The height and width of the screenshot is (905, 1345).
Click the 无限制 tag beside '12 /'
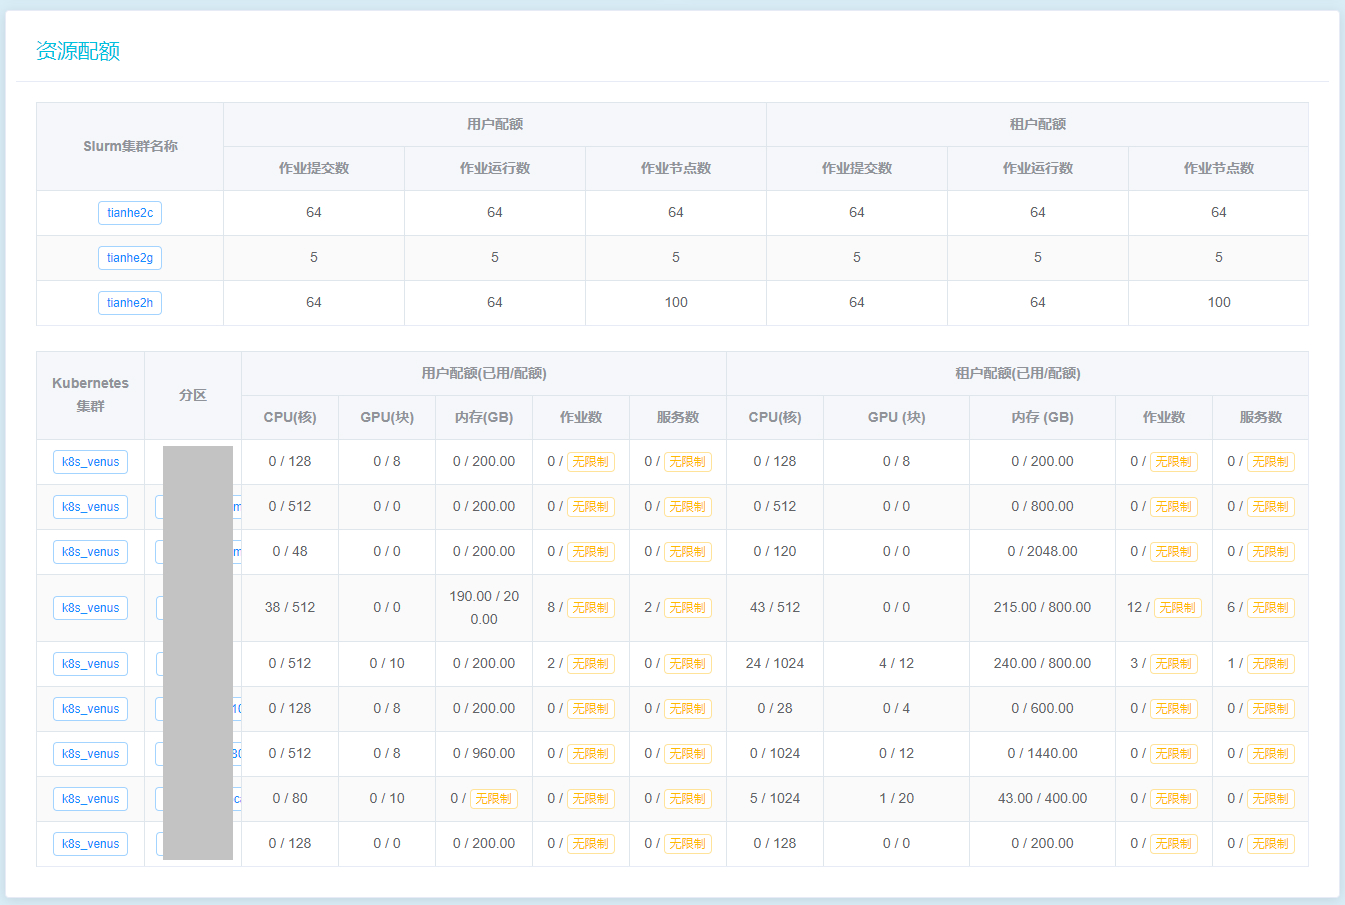coord(1177,608)
